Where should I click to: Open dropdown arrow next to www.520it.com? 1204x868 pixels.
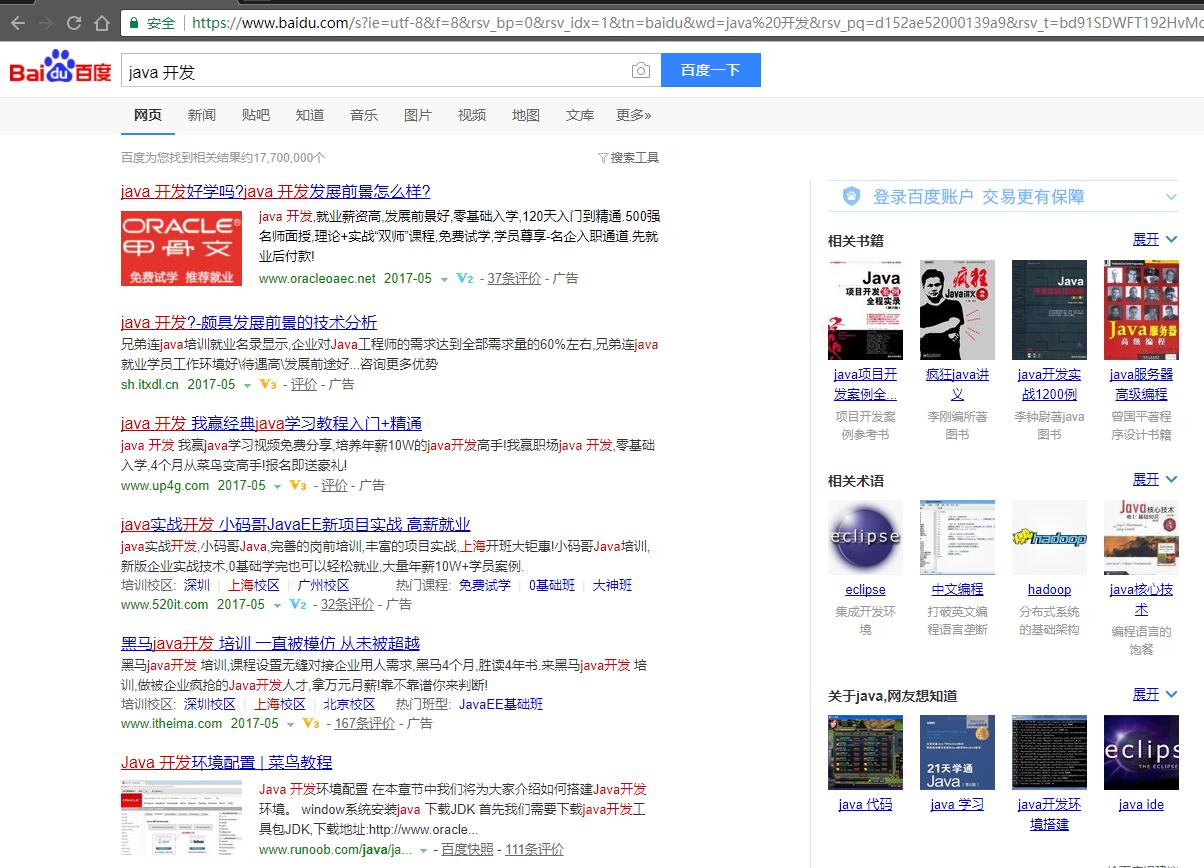tap(278, 606)
